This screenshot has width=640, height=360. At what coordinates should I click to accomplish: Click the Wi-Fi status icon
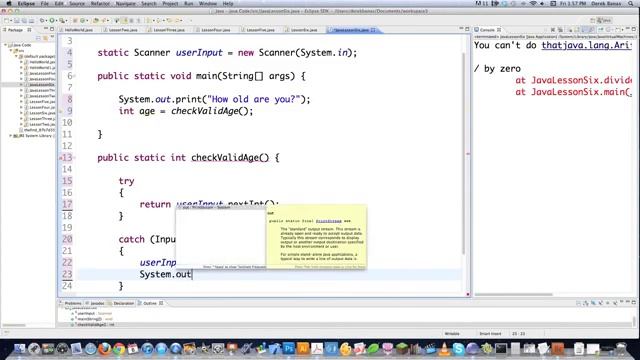533,3
